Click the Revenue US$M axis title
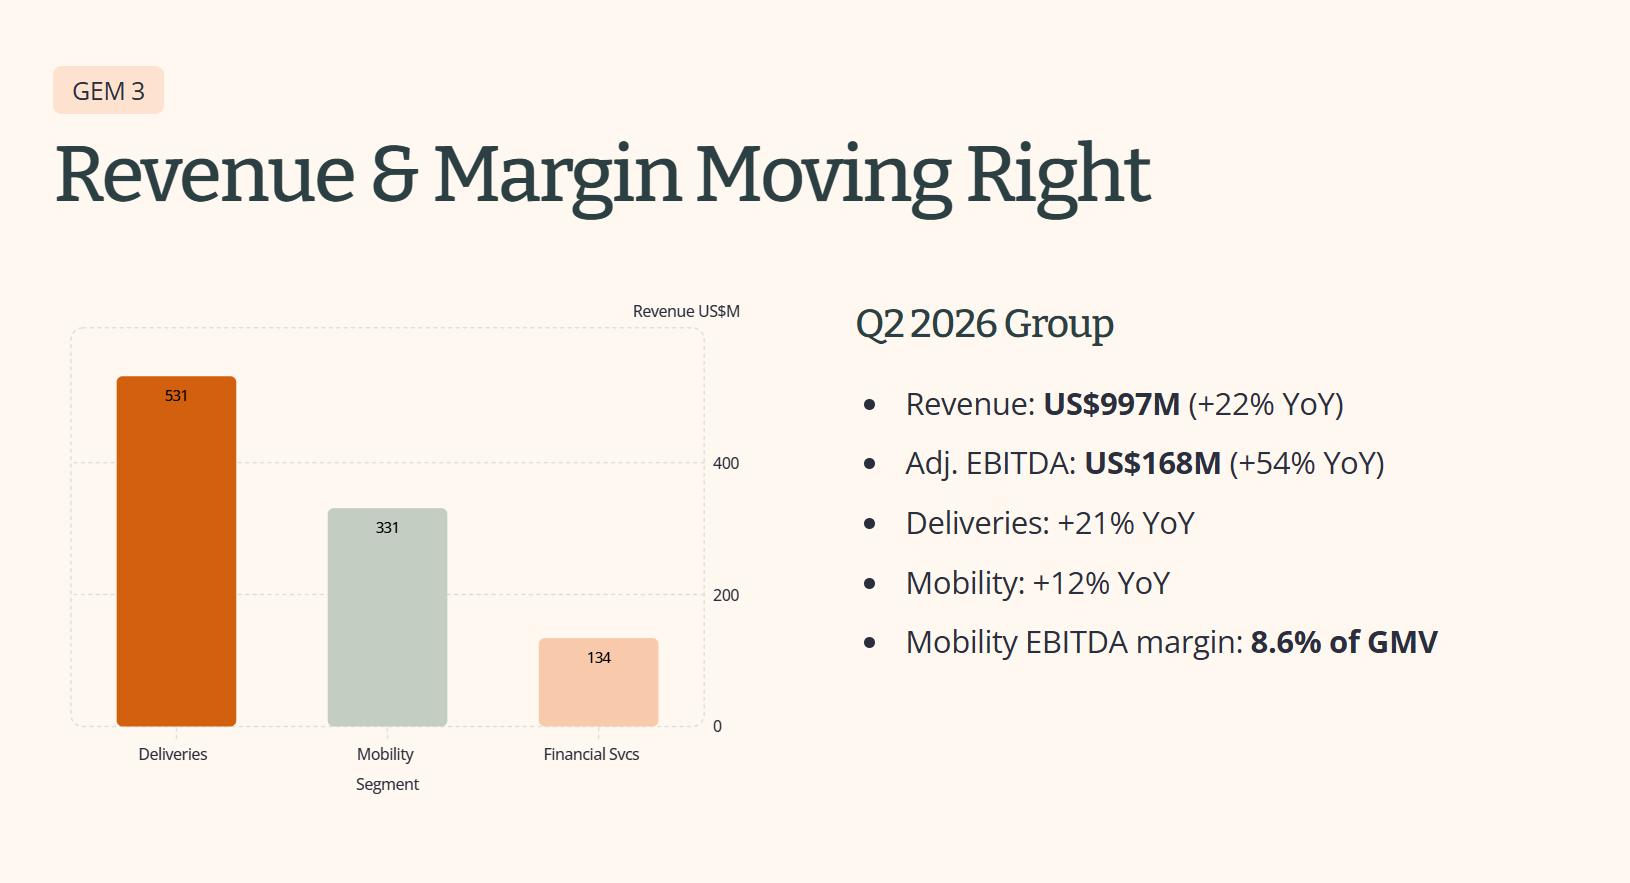This screenshot has width=1630, height=883. pyautogui.click(x=686, y=311)
